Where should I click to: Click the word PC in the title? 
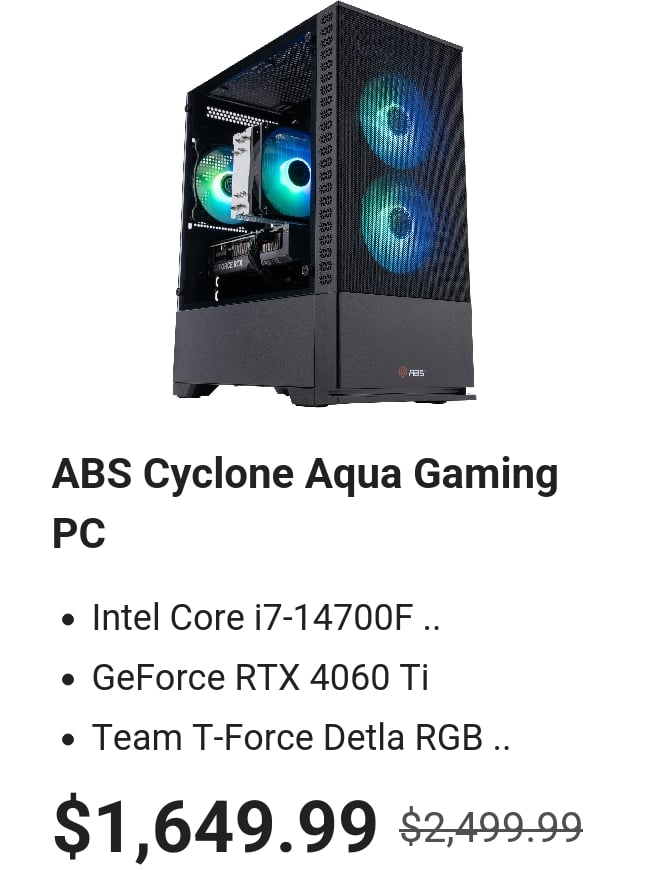point(79,533)
